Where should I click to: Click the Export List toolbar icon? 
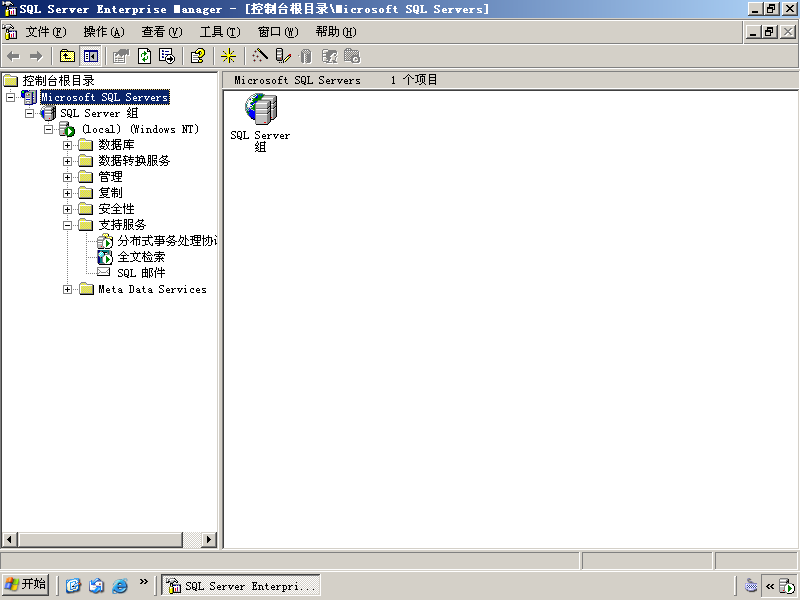(167, 56)
